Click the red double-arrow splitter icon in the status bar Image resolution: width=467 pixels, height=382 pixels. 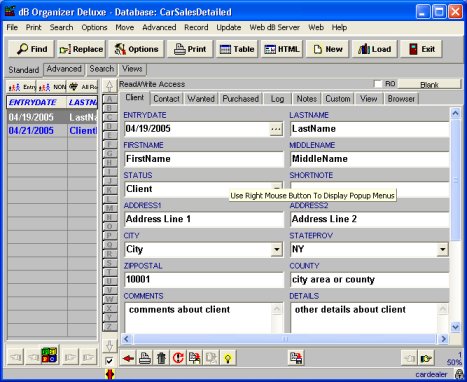(110, 374)
